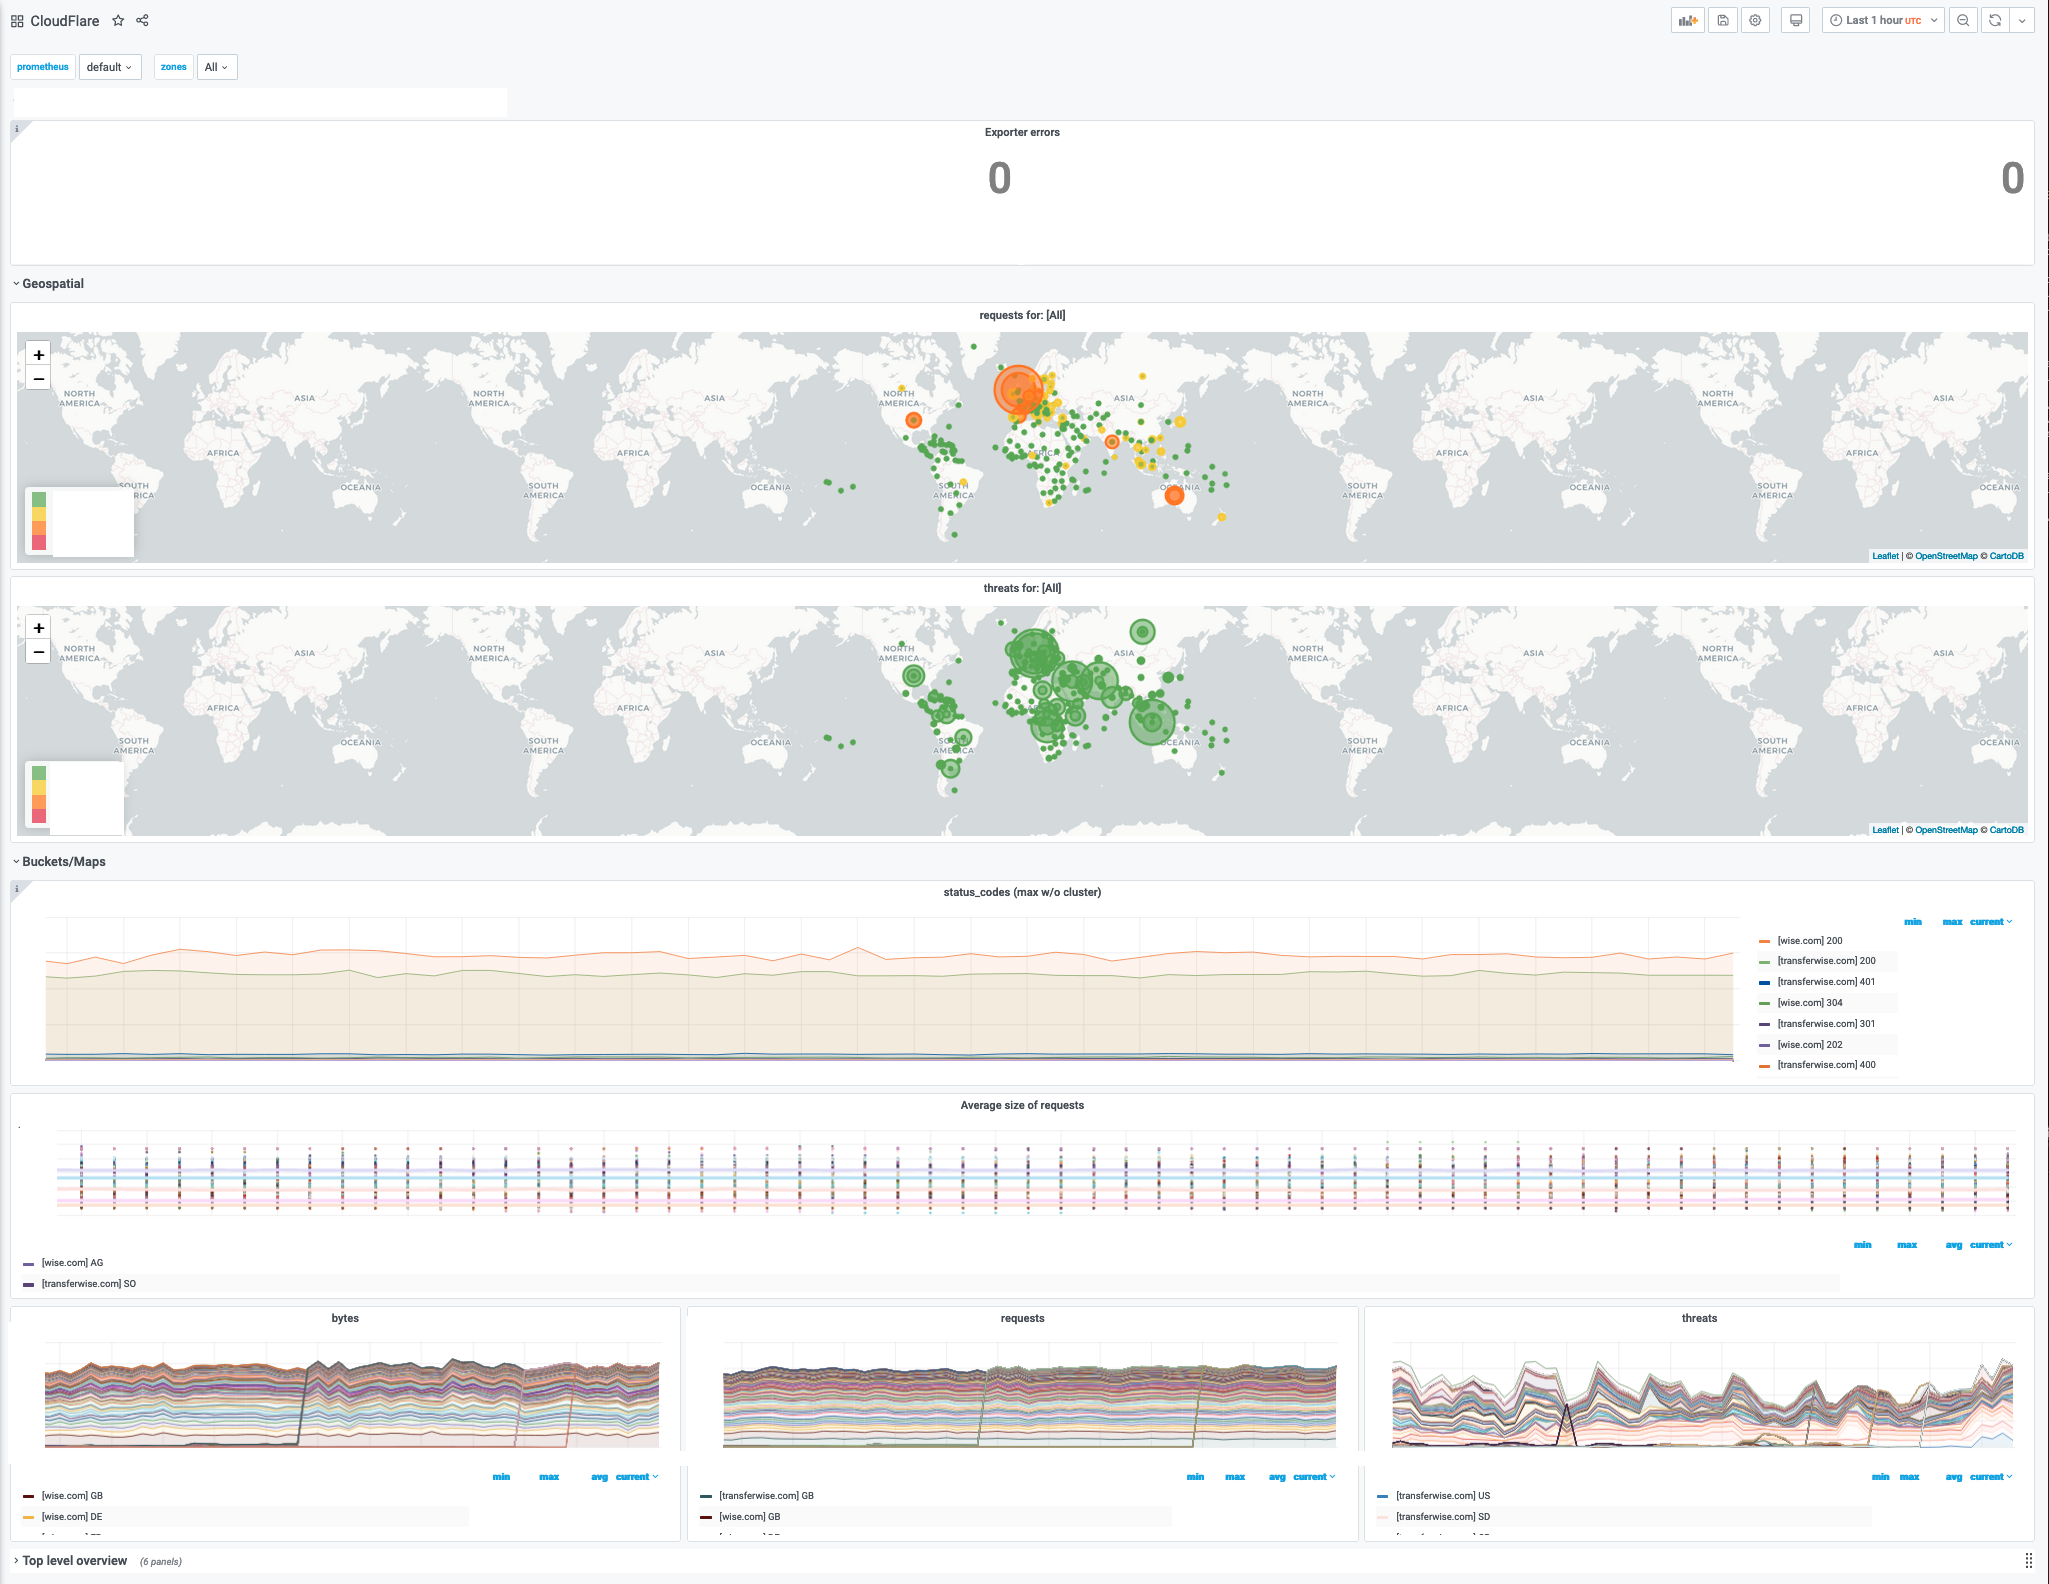Collapse the Geospatial row
Viewport: 2049px width, 1584px height.
click(x=52, y=284)
